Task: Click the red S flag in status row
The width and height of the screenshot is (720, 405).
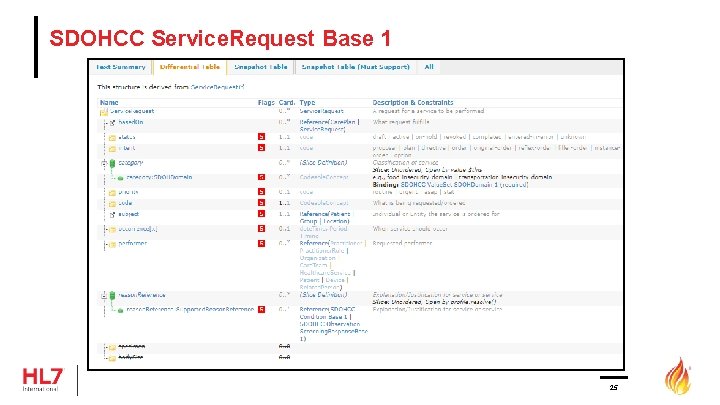Action: pos(261,137)
